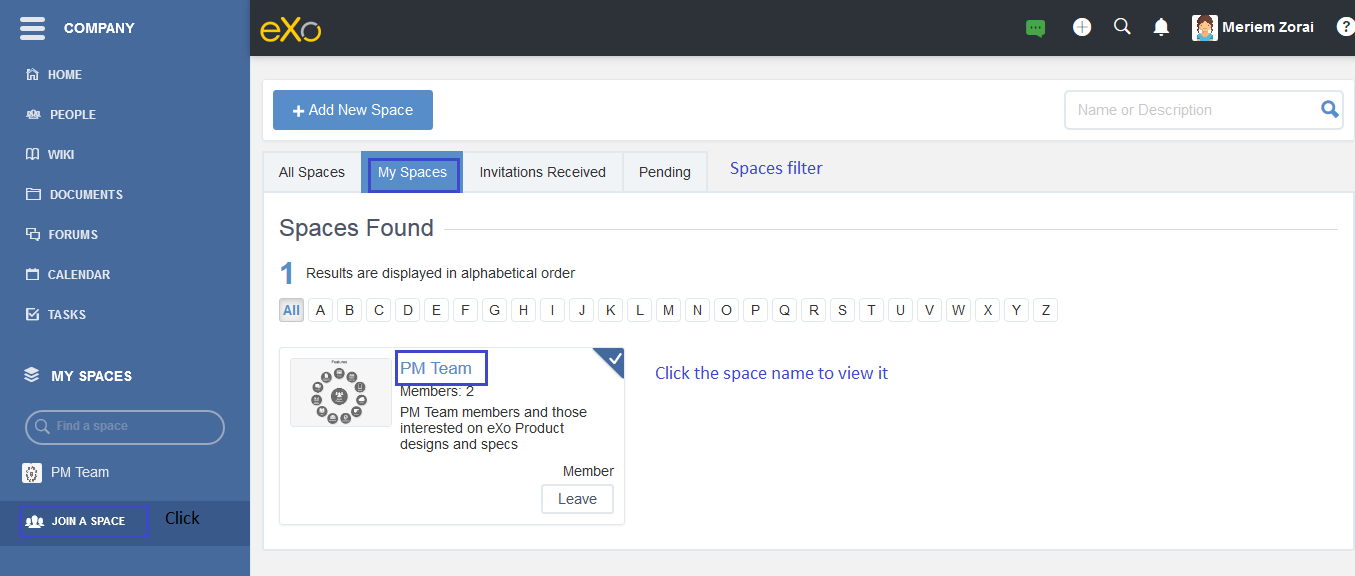Click the PM Team space thumbnail
The image size is (1355, 576).
click(341, 392)
